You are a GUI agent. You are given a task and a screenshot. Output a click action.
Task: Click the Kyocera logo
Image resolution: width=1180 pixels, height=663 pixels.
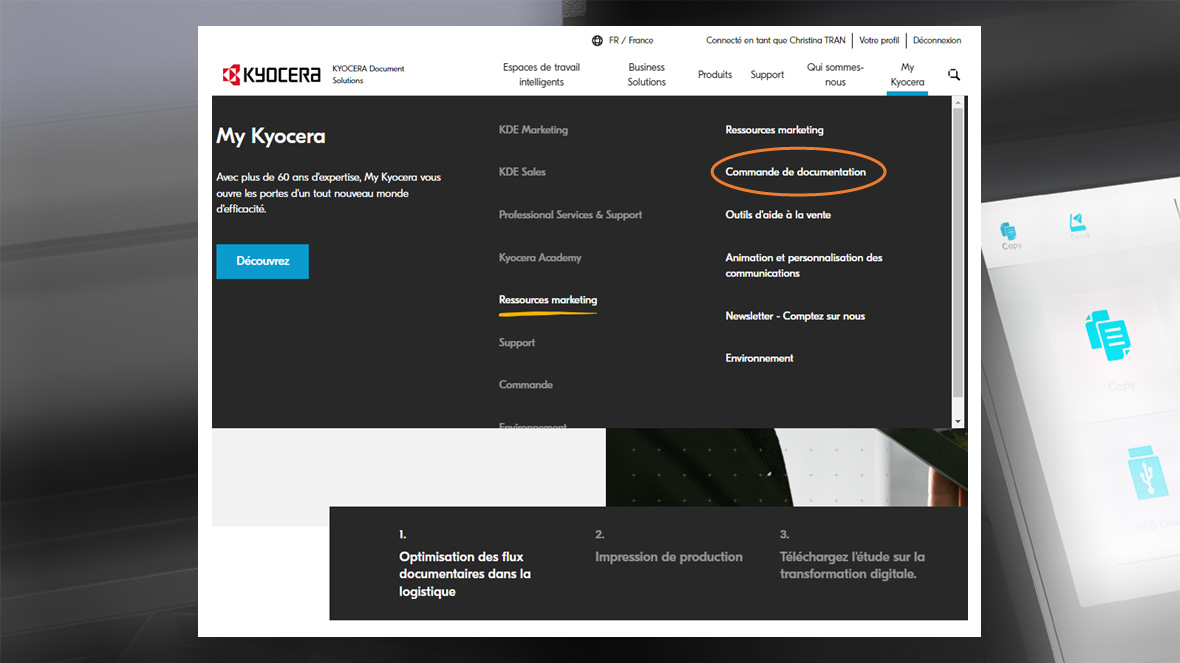coord(272,75)
